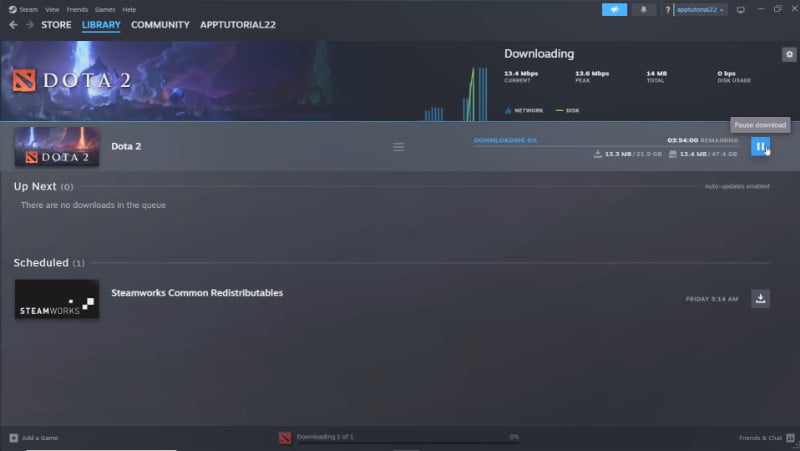Click the Add a Game label
The width and height of the screenshot is (800, 451).
point(40,438)
